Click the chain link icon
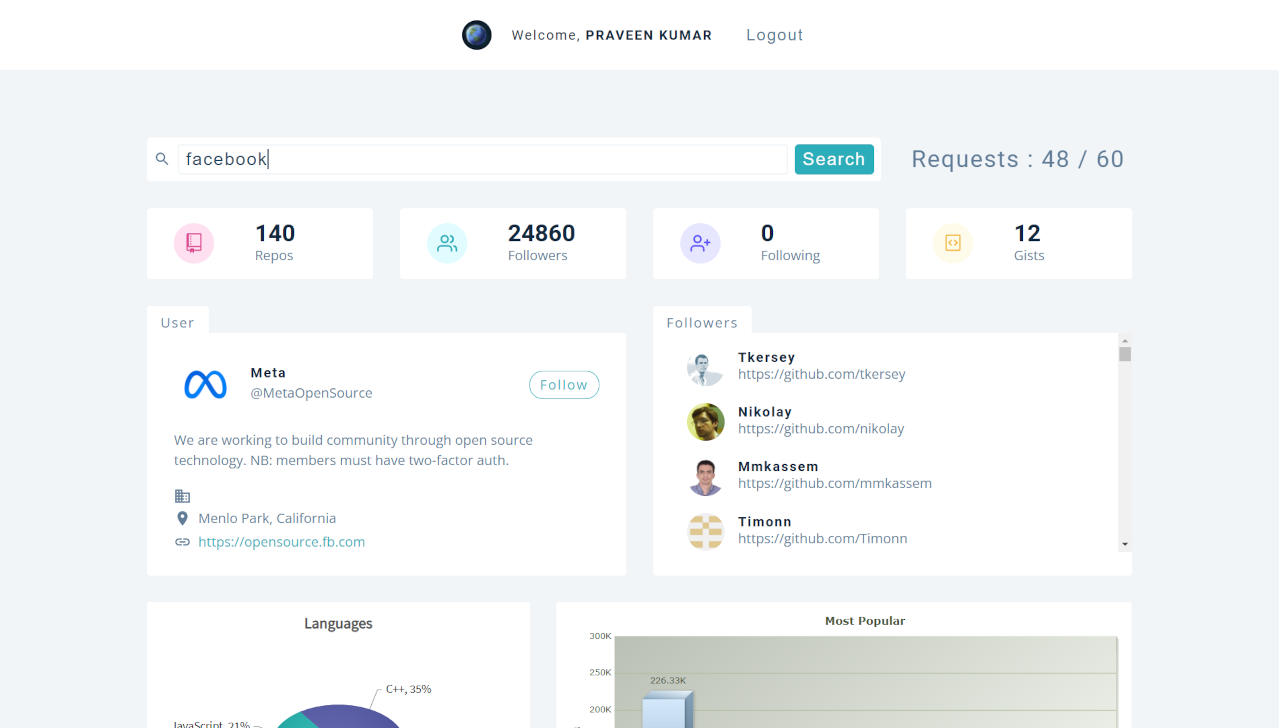Image resolution: width=1280 pixels, height=728 pixels. (182, 542)
